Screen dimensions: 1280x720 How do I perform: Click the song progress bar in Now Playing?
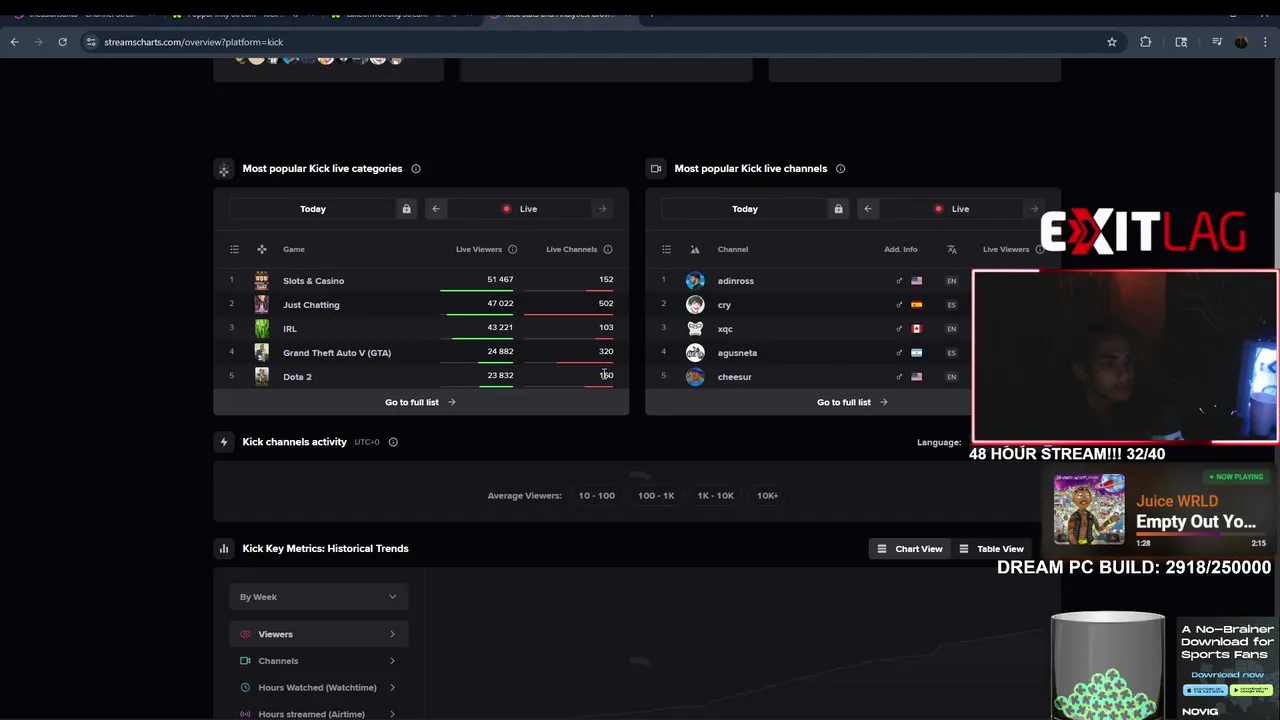point(1201,535)
